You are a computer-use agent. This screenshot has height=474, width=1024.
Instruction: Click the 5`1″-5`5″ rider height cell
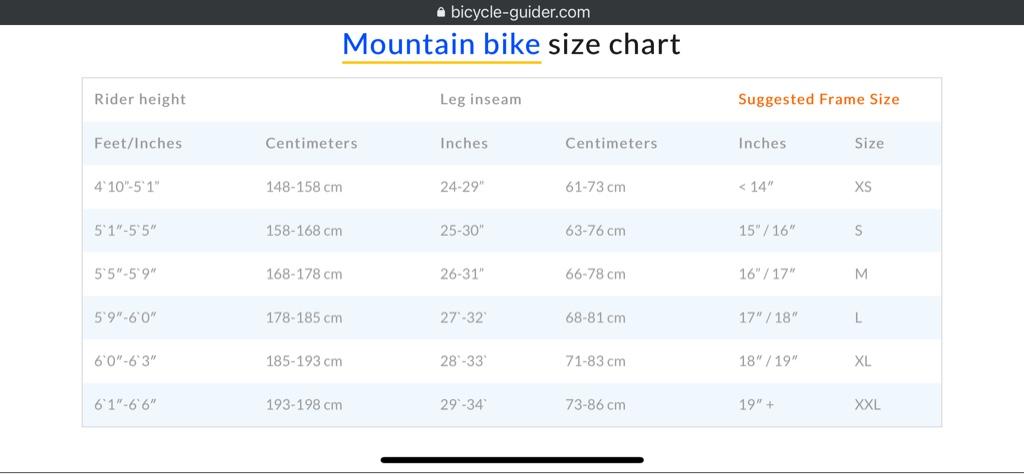point(125,230)
